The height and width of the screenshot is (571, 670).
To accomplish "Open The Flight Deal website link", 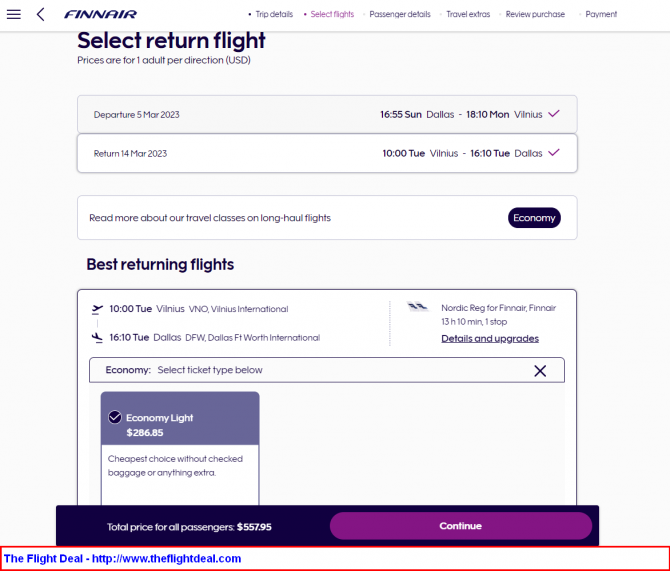I will tap(122, 559).
